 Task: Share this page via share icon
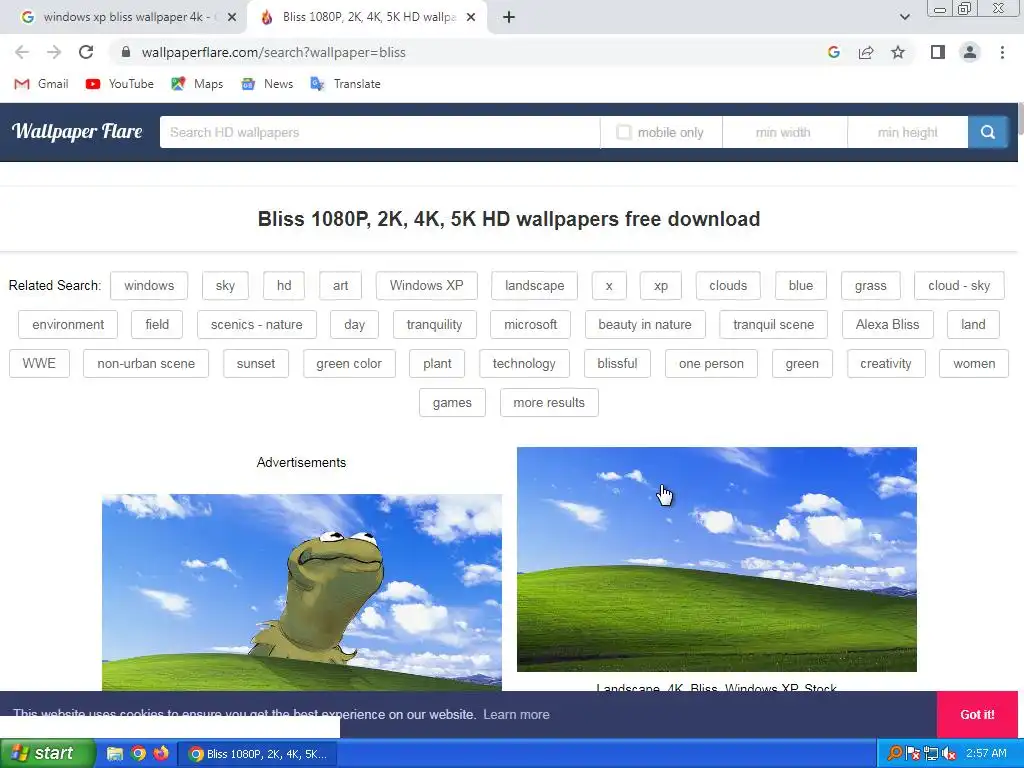point(866,52)
